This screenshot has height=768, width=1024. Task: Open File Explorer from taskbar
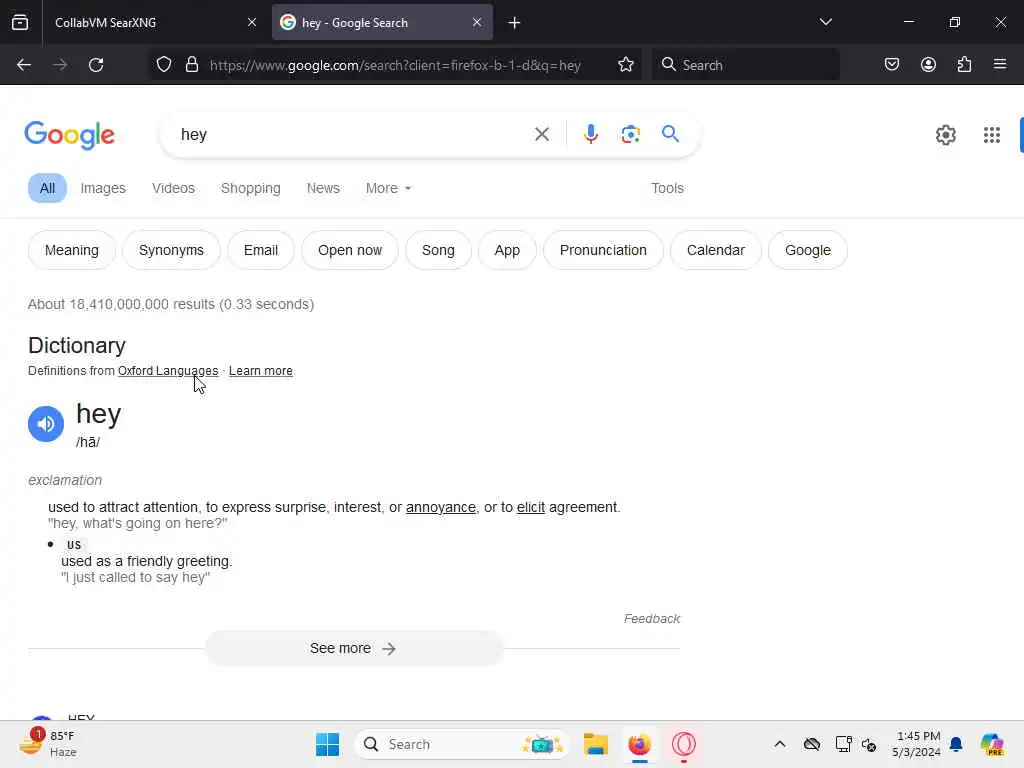click(596, 744)
